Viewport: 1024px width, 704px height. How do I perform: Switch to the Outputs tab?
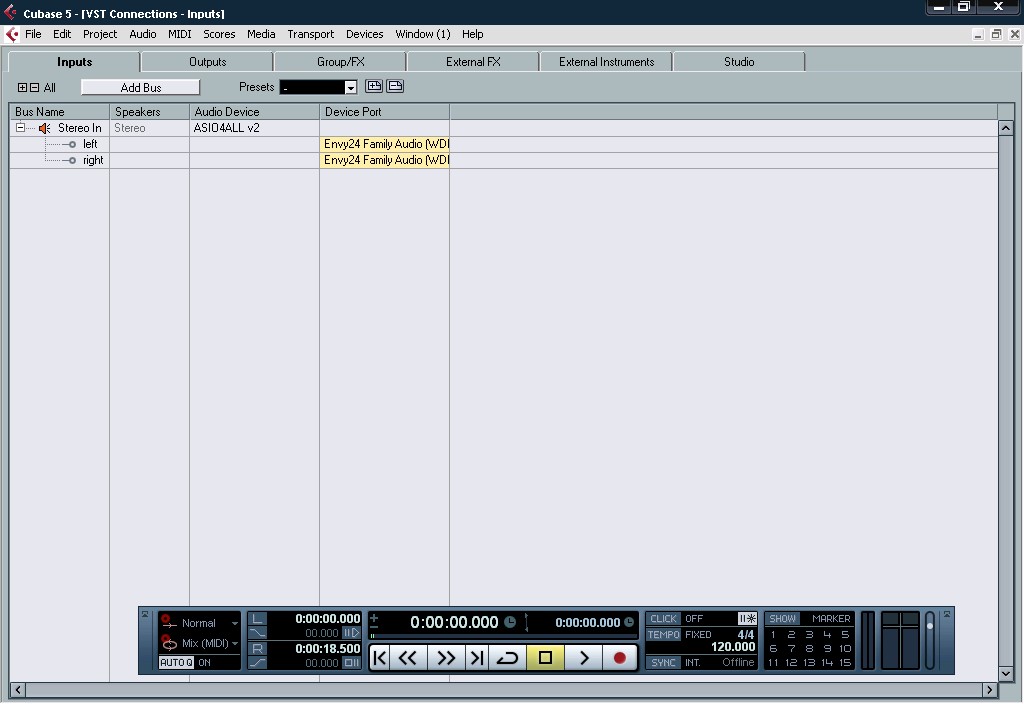click(x=208, y=62)
